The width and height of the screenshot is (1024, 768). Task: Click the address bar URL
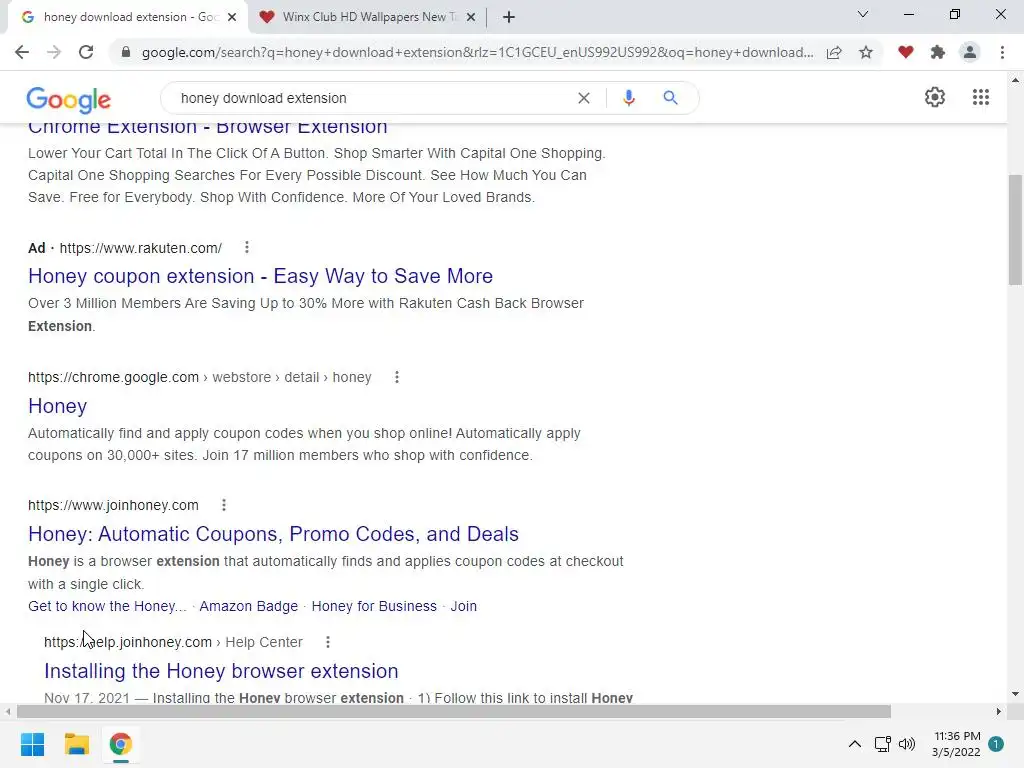[x=477, y=52]
